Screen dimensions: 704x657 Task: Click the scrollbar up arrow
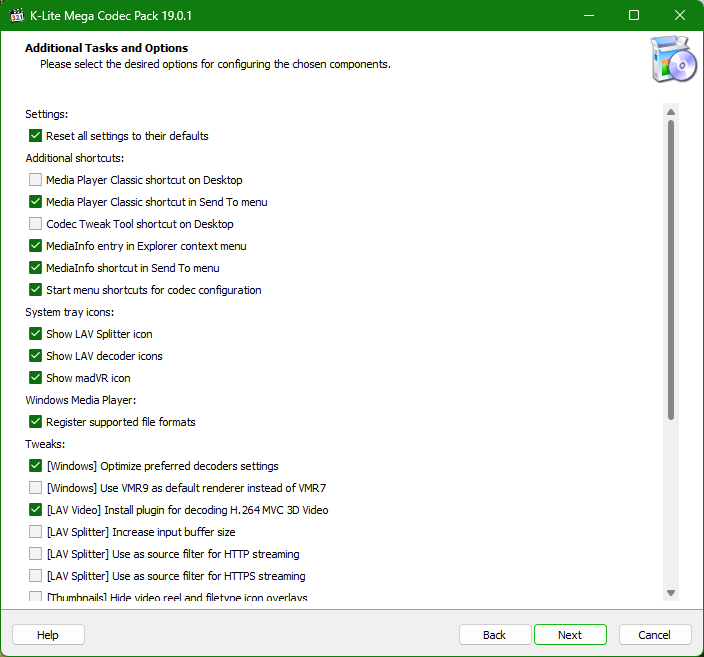click(671, 112)
